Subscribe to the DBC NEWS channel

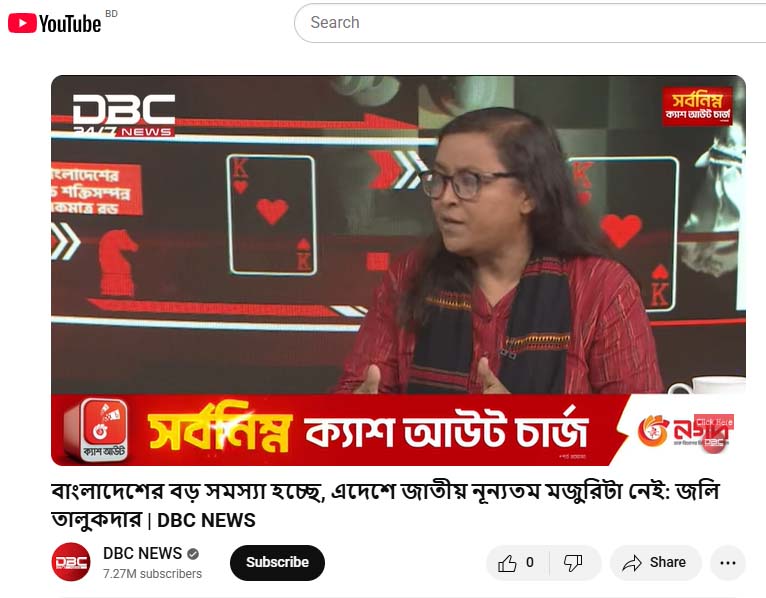click(277, 562)
